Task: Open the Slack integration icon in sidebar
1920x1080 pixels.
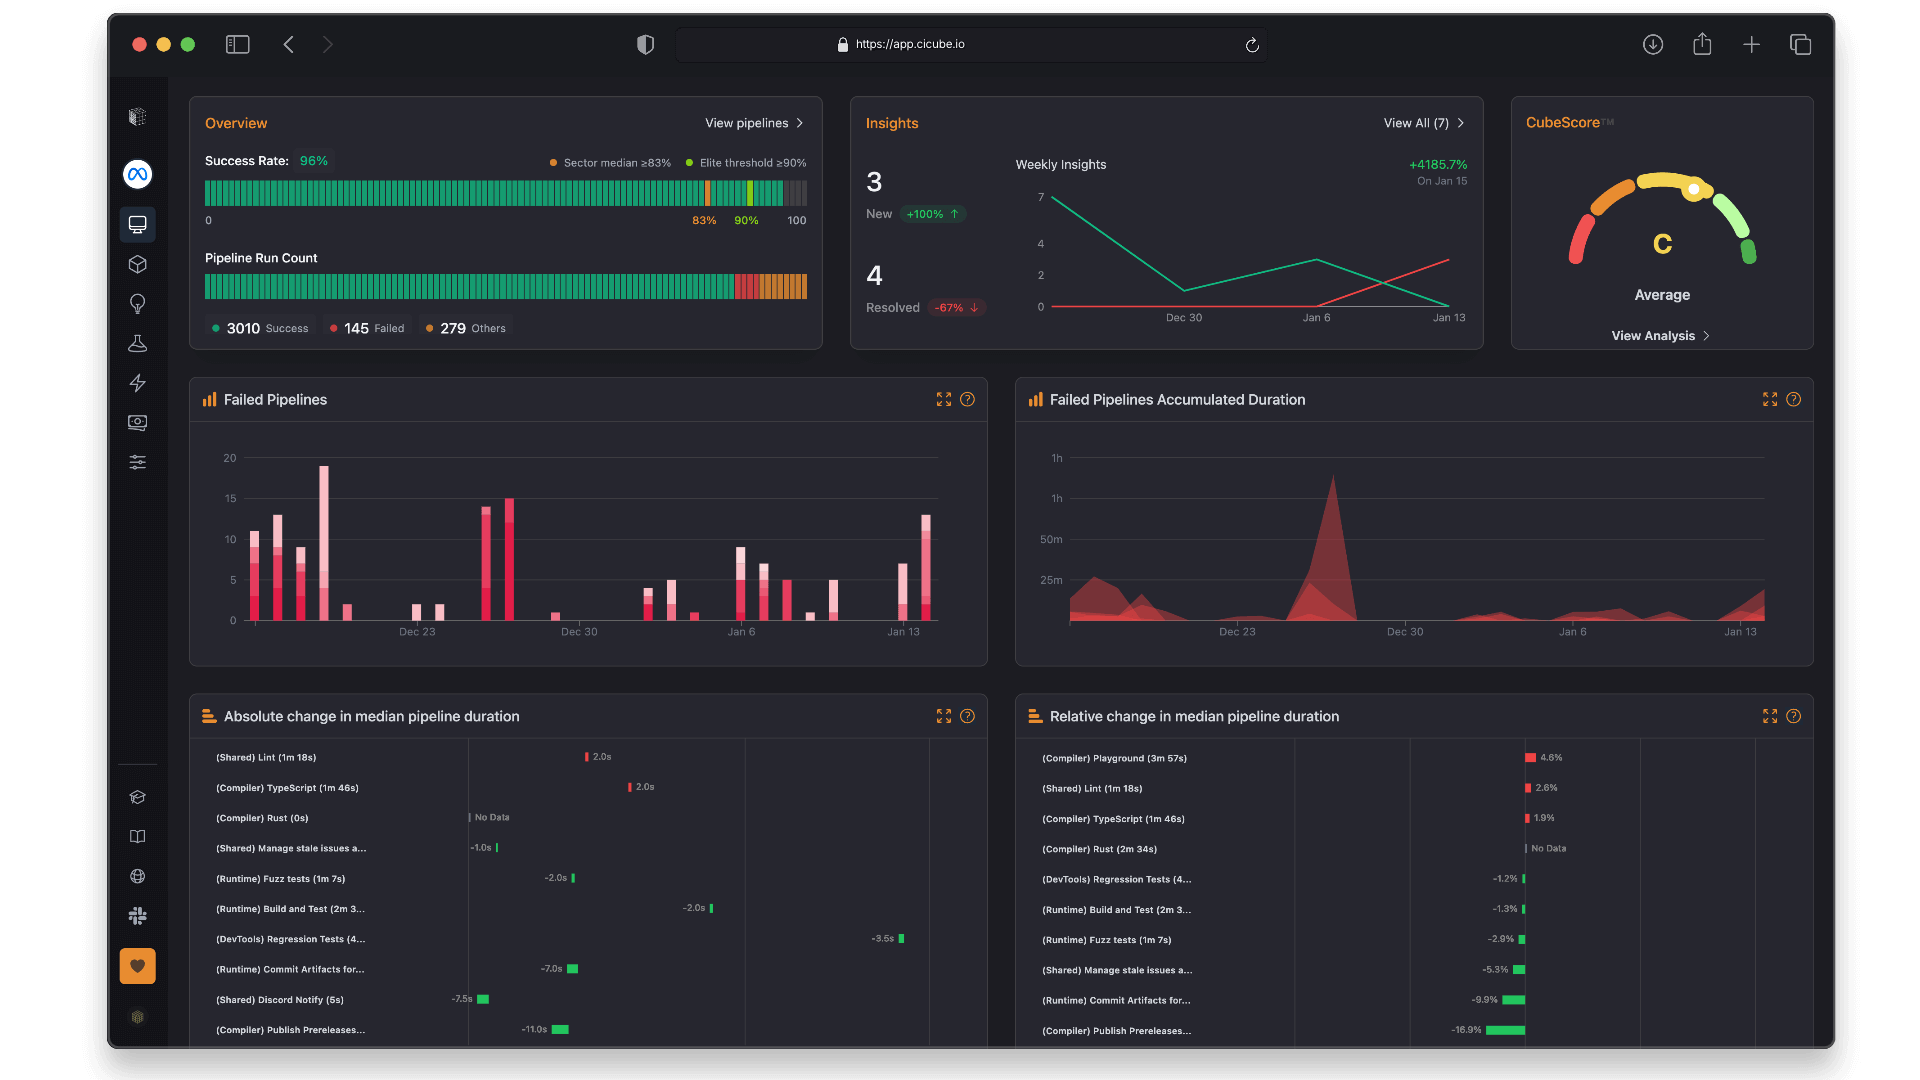Action: point(137,915)
